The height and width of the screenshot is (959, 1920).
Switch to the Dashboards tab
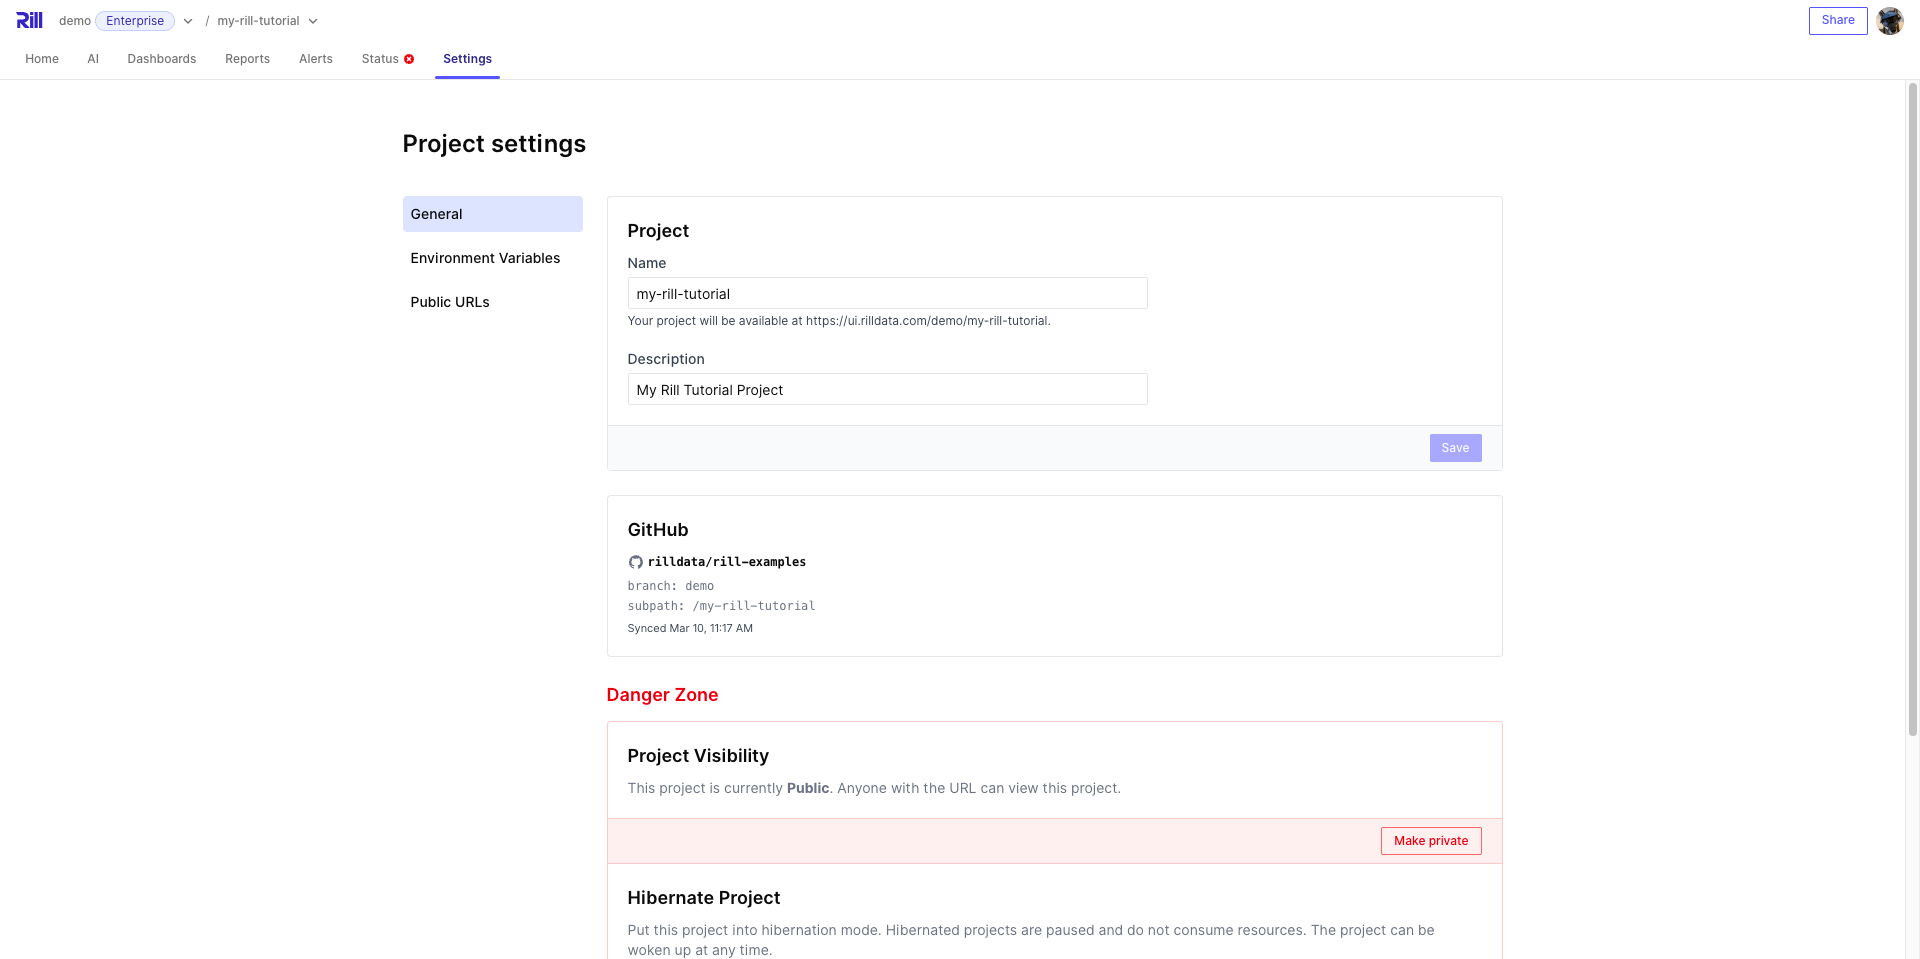tap(161, 59)
